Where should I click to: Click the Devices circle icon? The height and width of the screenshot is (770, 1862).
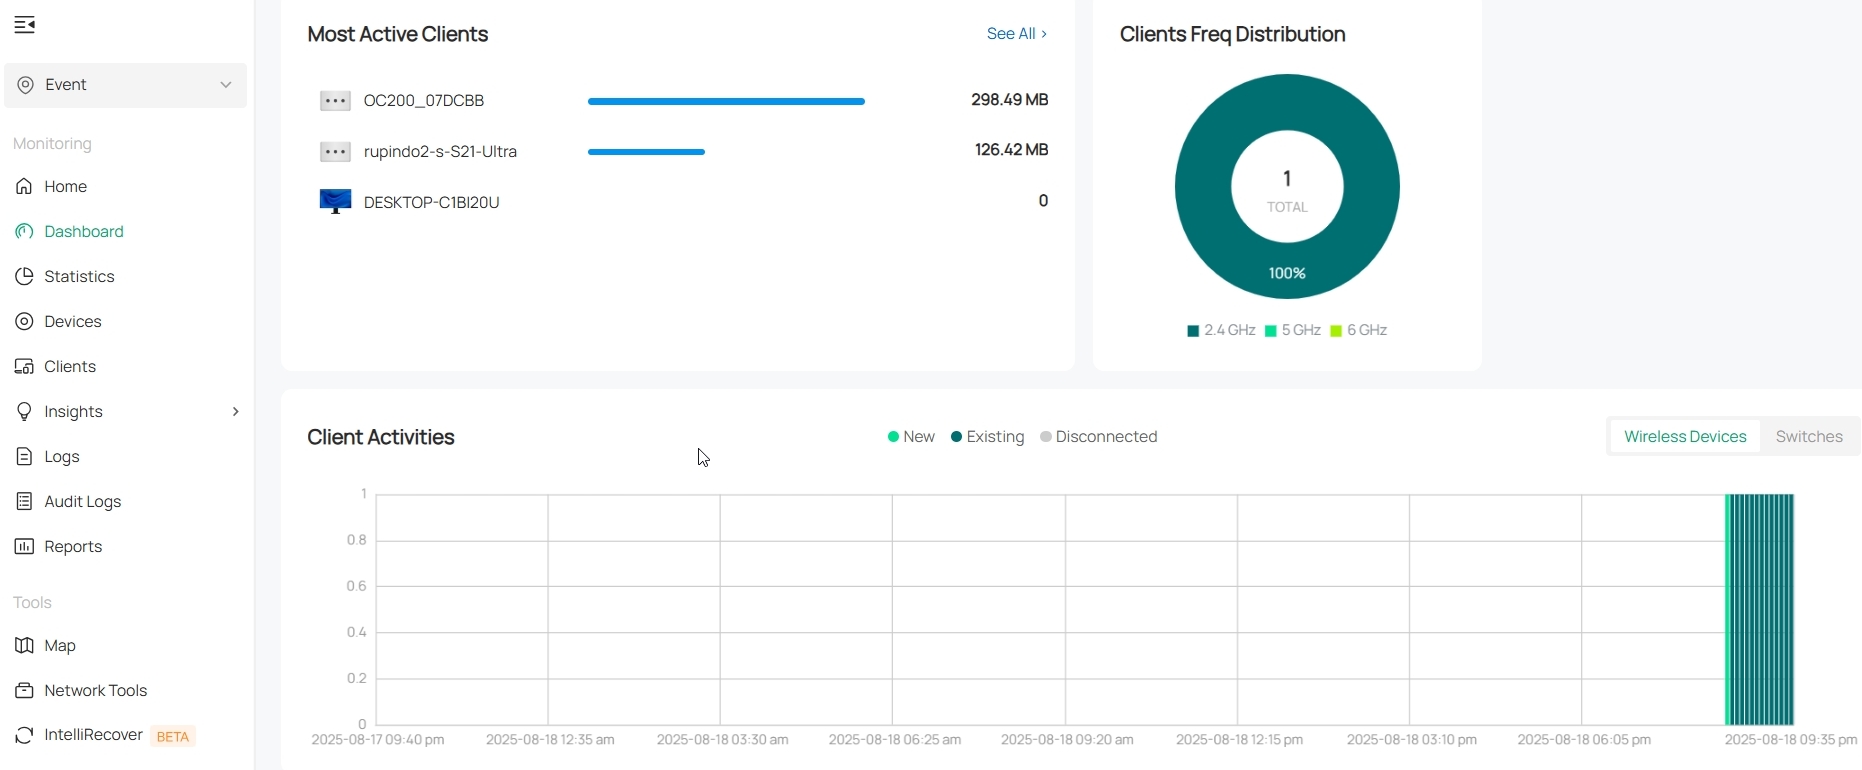pyautogui.click(x=24, y=321)
